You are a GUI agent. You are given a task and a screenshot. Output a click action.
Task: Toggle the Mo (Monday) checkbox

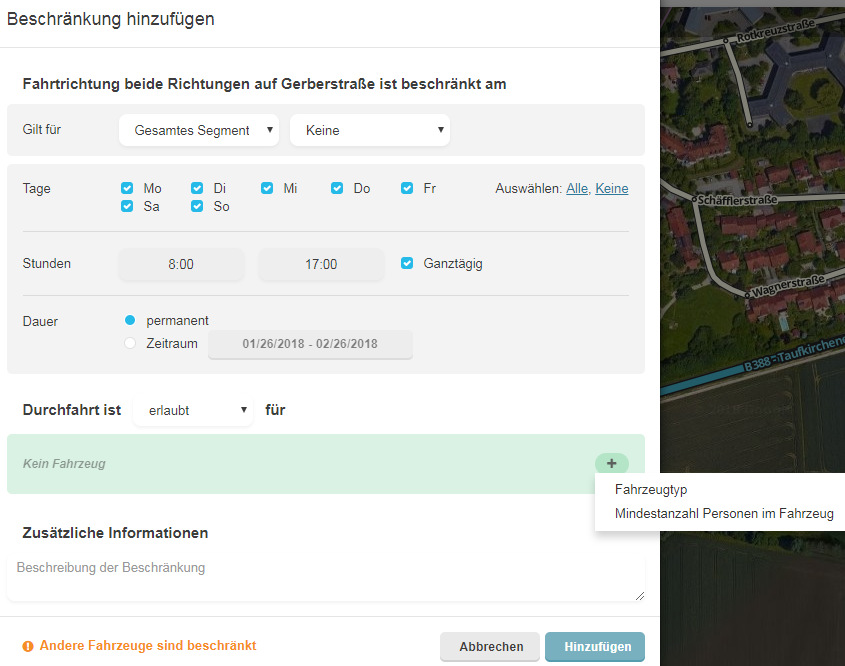[127, 188]
